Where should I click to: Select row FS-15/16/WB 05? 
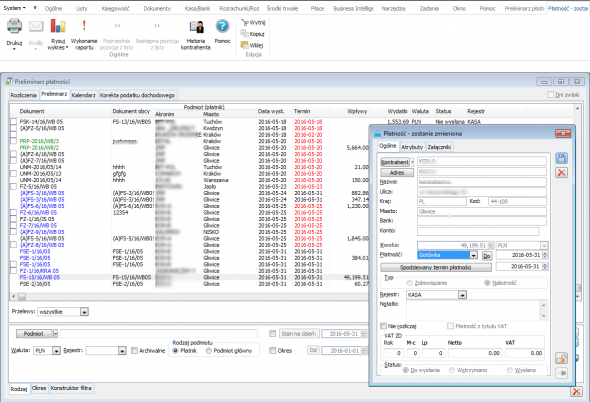click(189, 277)
